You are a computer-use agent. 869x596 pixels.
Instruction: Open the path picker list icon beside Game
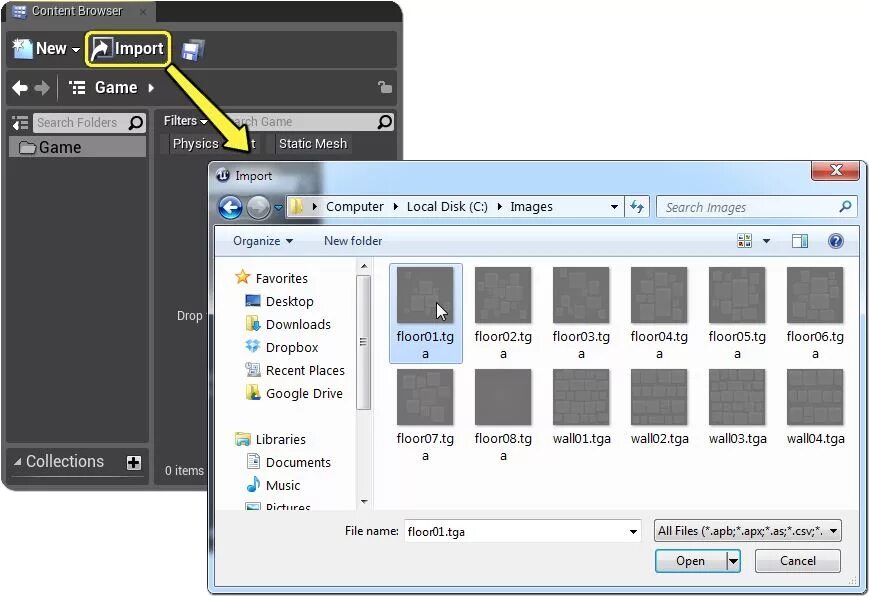coord(77,88)
